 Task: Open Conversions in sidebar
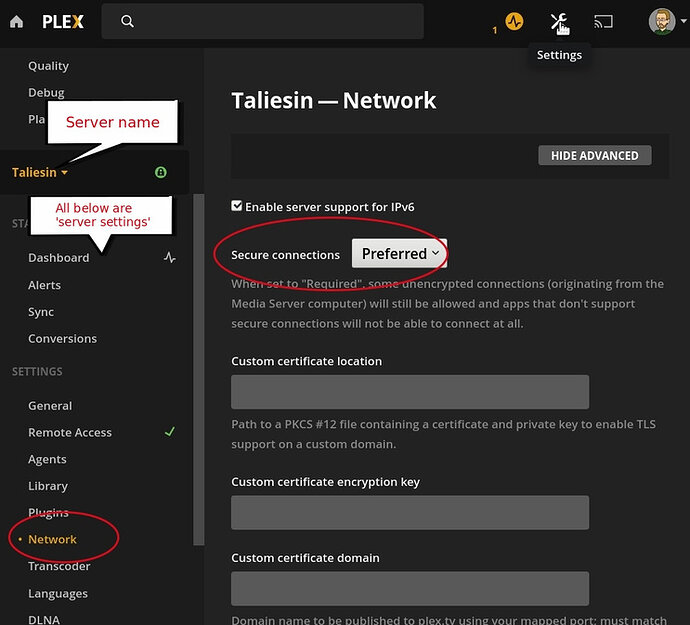click(x=62, y=338)
